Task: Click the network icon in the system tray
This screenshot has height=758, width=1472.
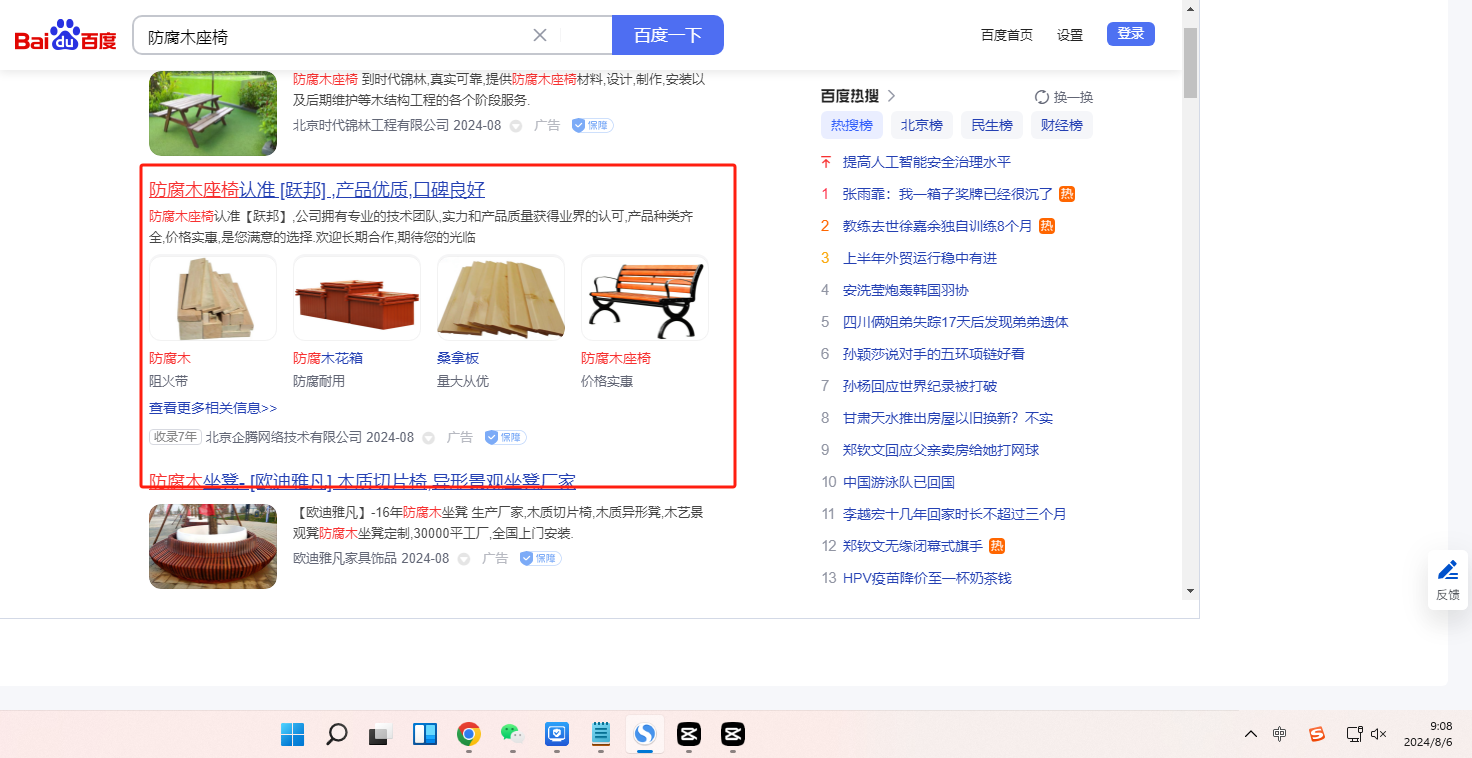Action: (x=1354, y=734)
